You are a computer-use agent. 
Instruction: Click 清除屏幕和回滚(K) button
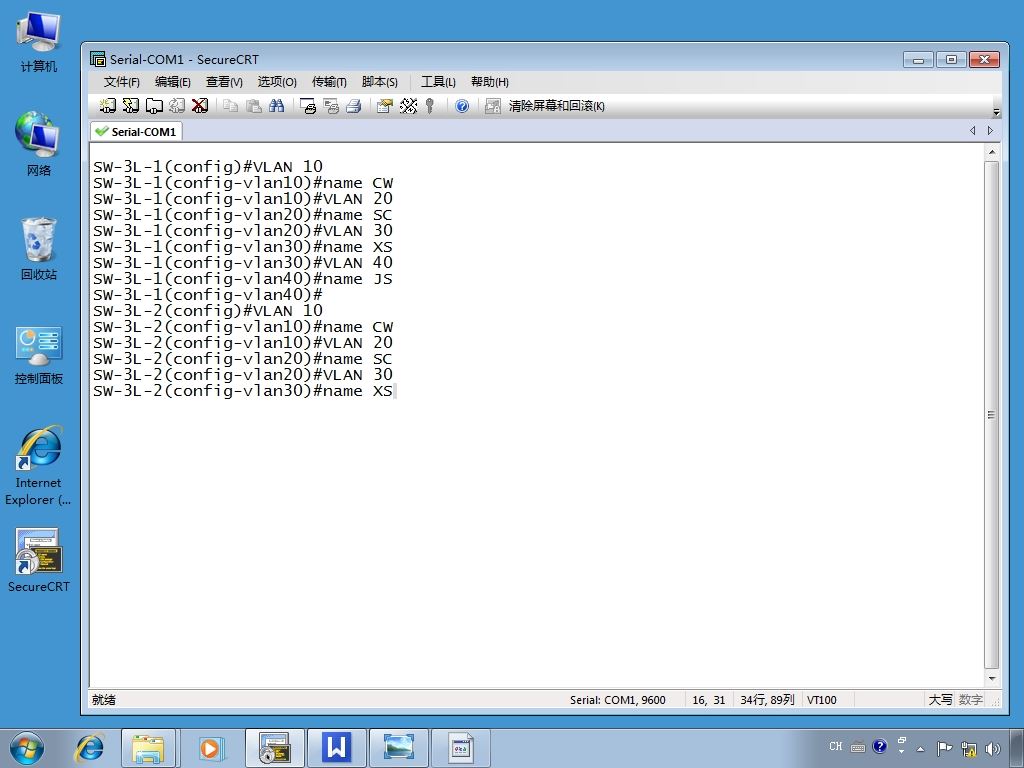pyautogui.click(x=556, y=106)
